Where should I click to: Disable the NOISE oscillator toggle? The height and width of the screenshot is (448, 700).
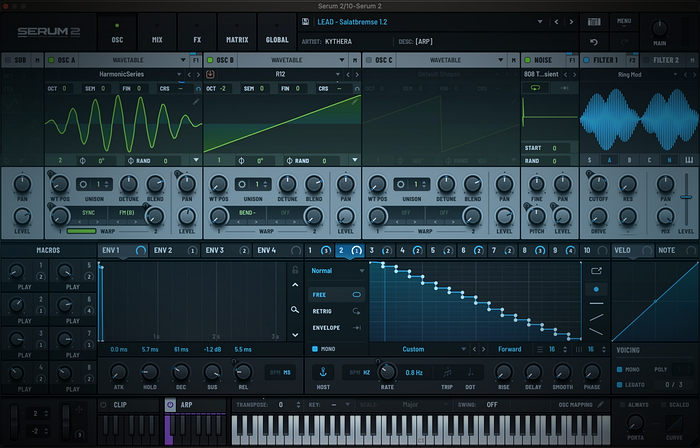[x=528, y=60]
